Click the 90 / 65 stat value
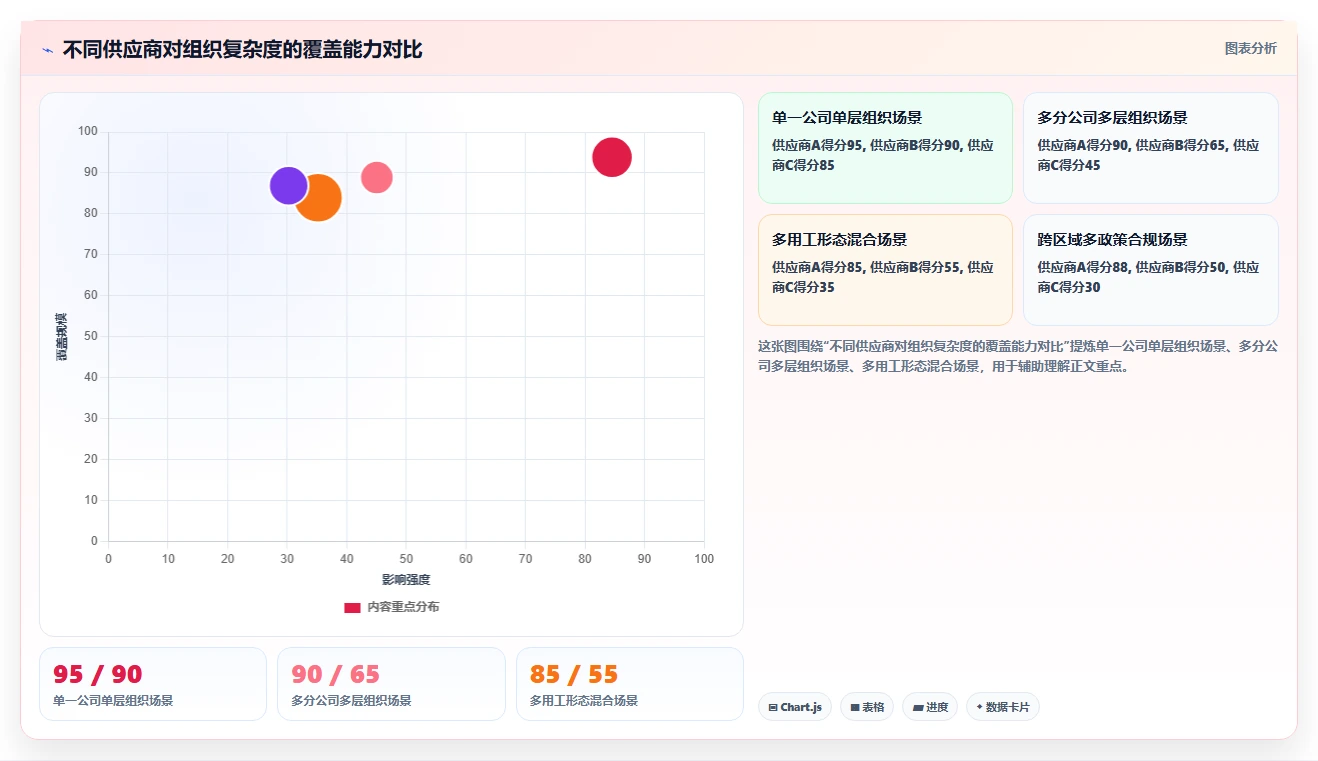 pos(336,674)
